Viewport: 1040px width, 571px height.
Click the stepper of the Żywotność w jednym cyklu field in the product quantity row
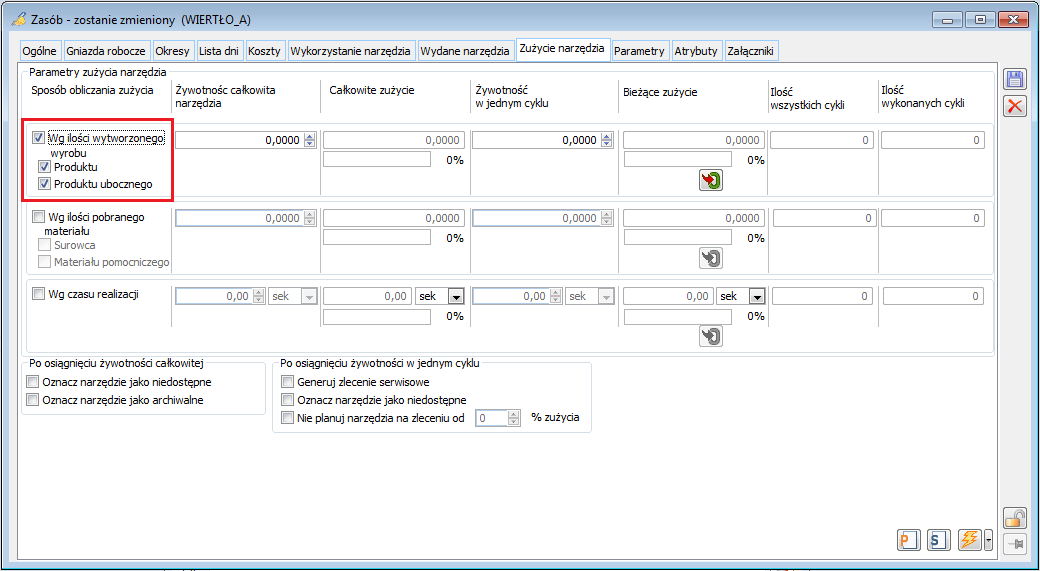[606, 140]
